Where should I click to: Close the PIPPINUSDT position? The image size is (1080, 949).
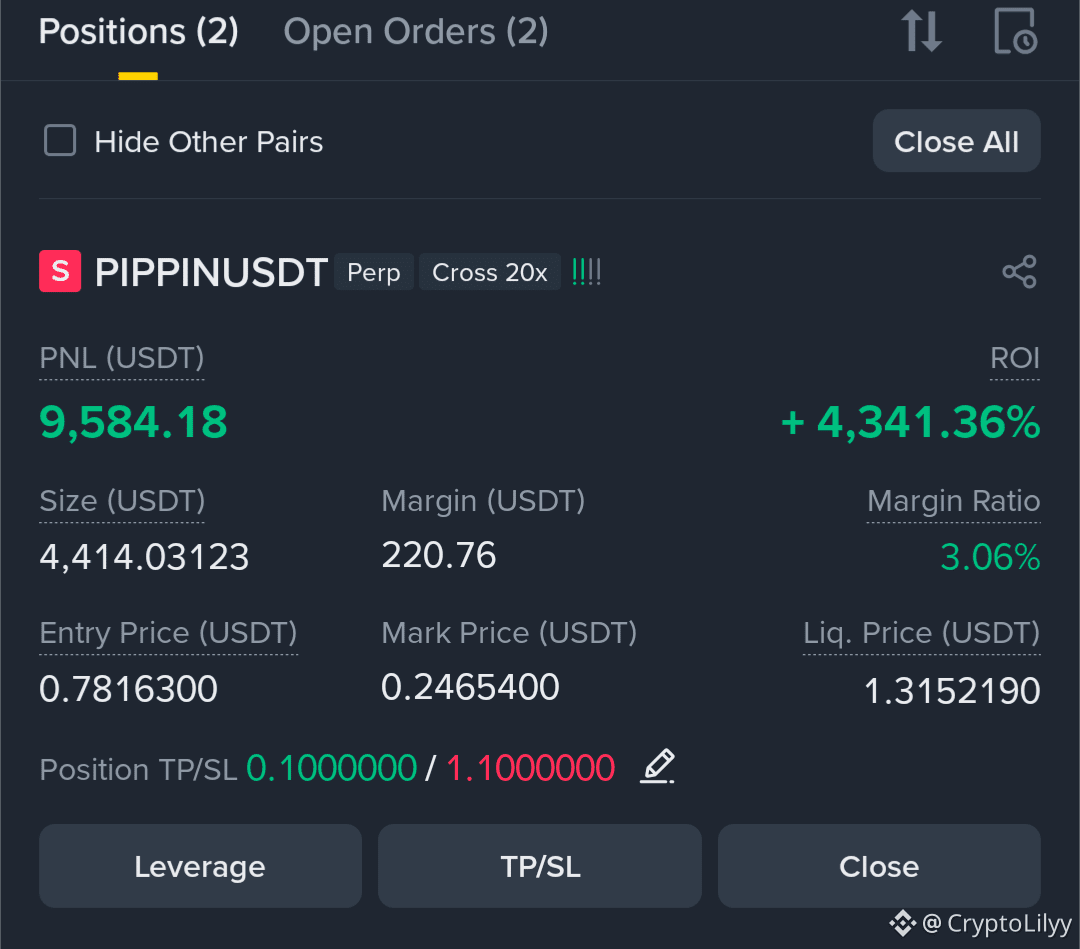click(x=879, y=866)
